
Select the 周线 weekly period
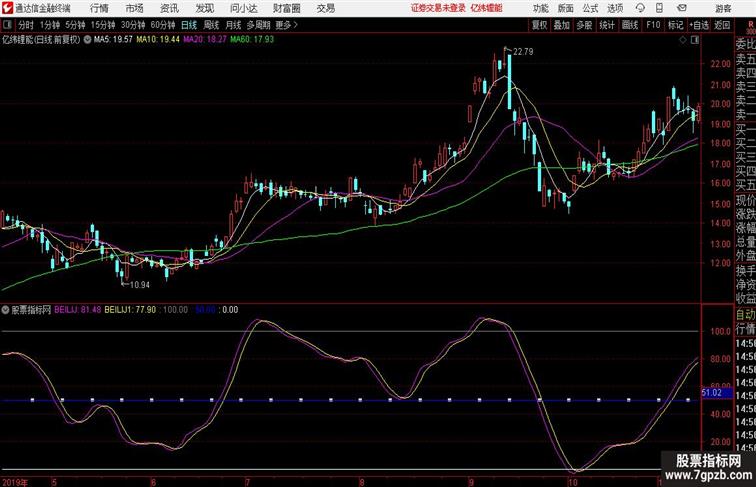[x=211, y=25]
